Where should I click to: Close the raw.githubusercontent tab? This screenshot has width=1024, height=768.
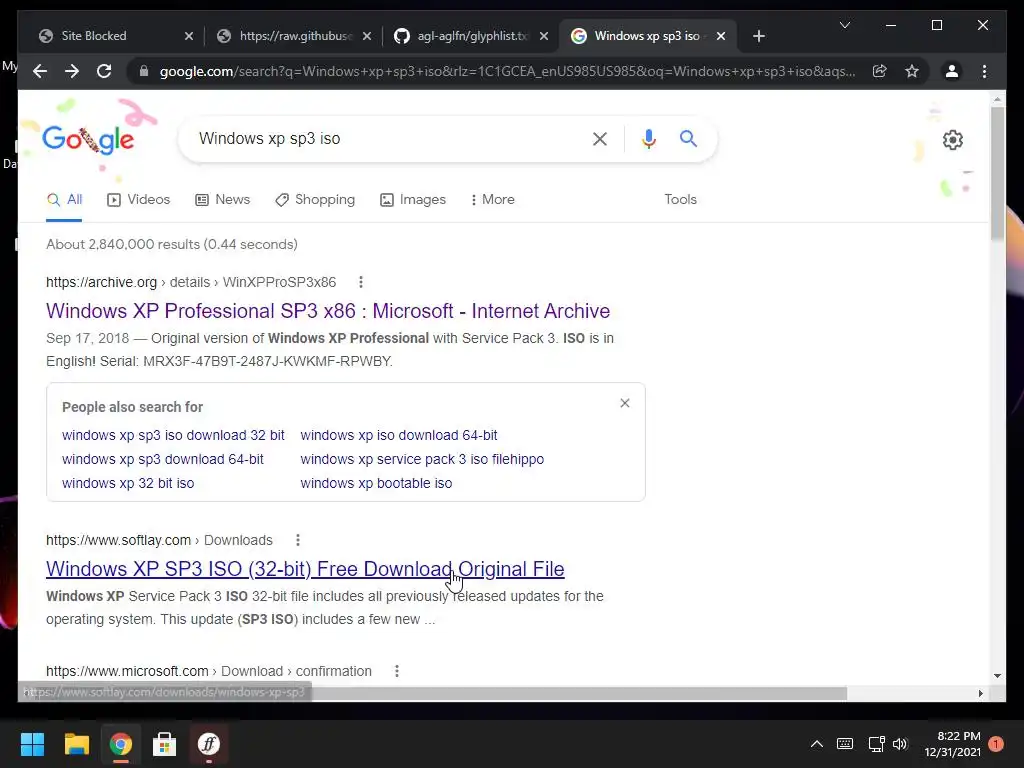coord(367,36)
